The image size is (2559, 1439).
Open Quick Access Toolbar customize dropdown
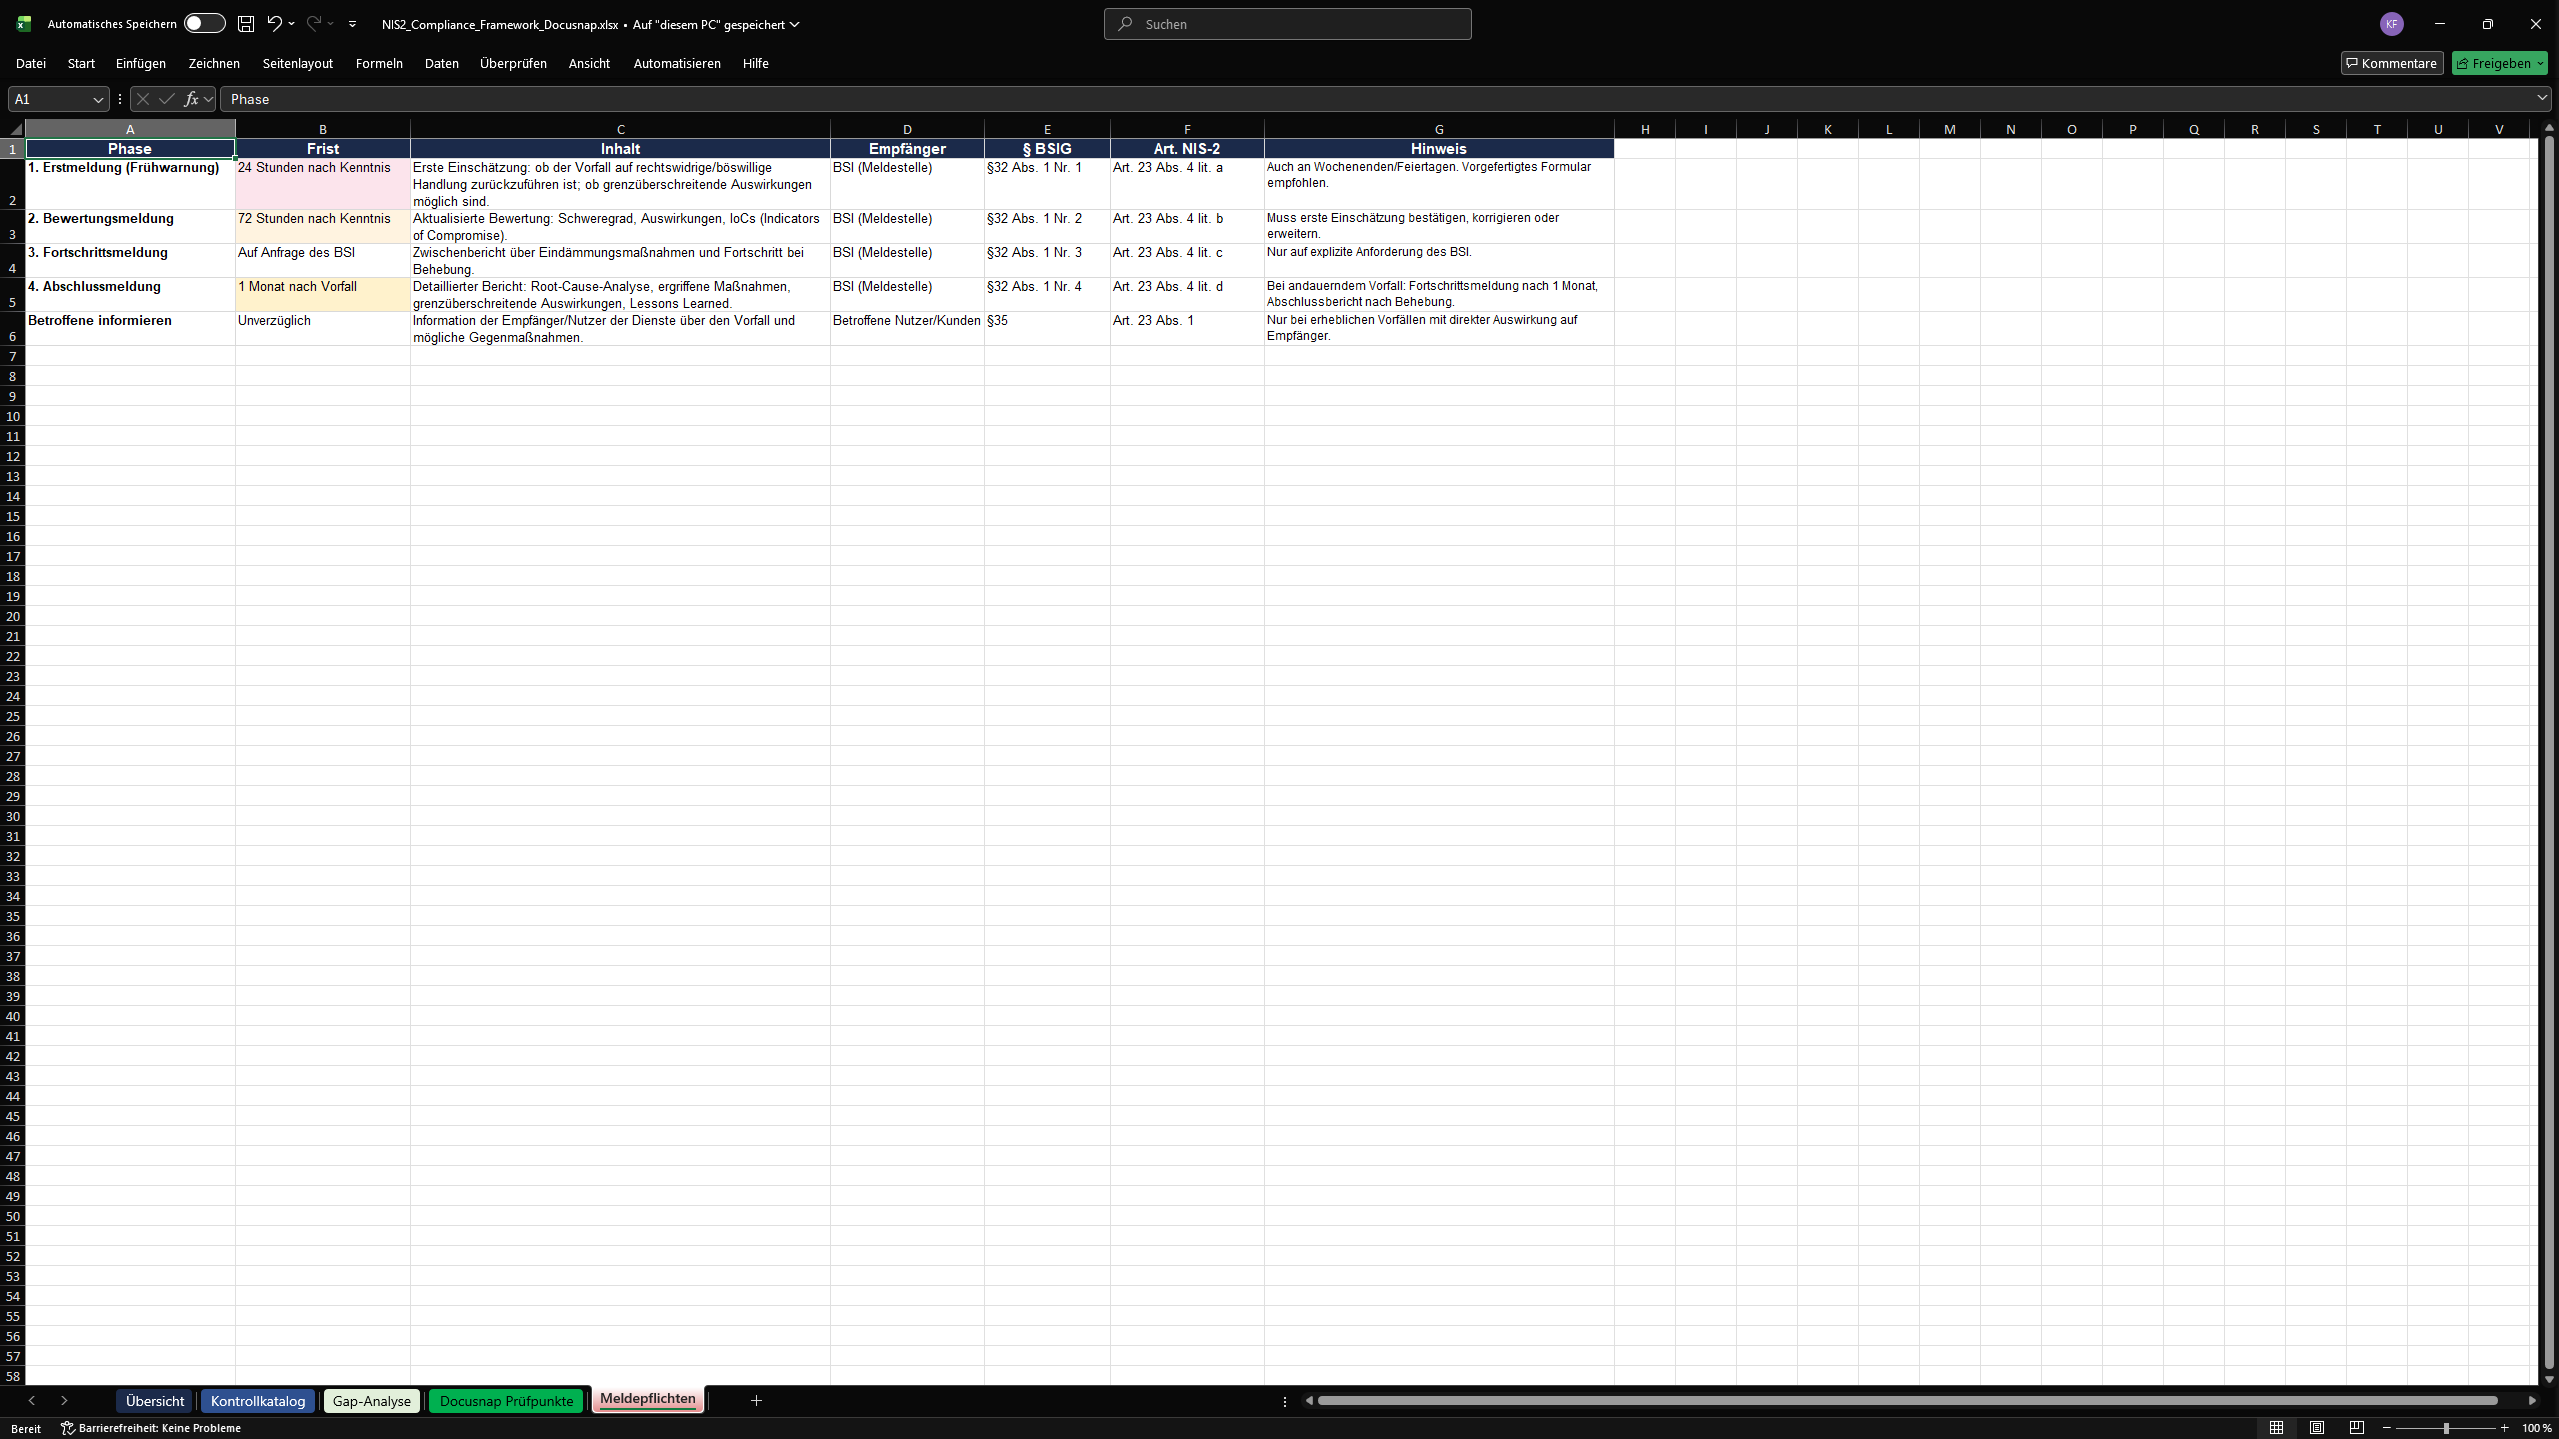tap(352, 24)
